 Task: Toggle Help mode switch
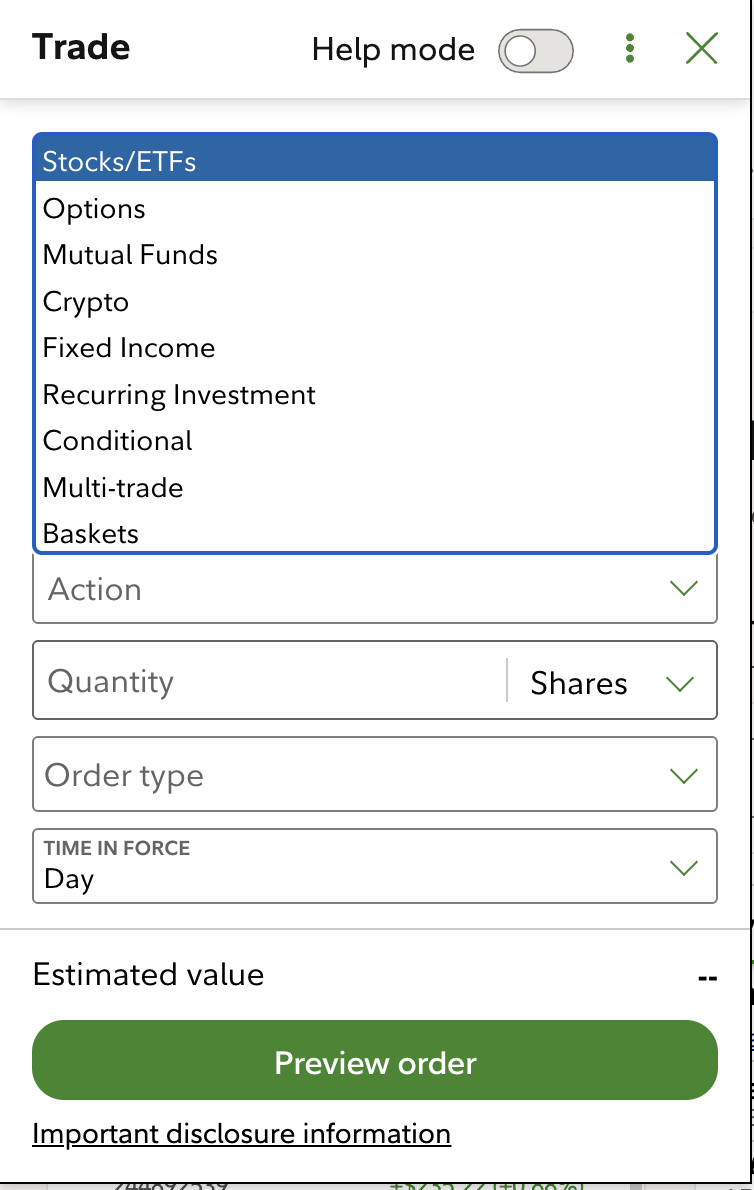click(536, 51)
